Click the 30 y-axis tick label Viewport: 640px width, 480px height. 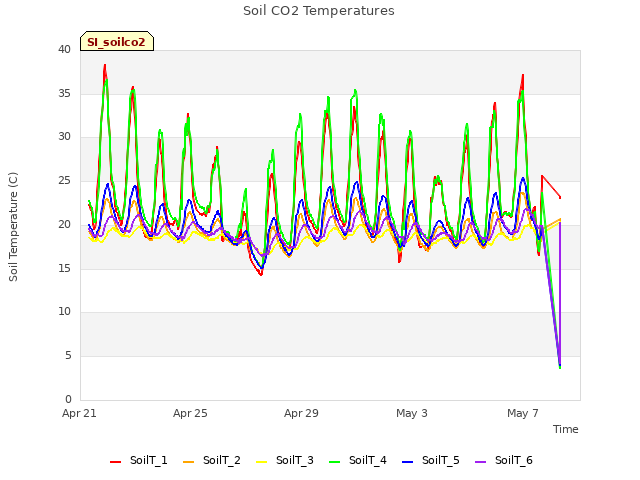tap(64, 137)
